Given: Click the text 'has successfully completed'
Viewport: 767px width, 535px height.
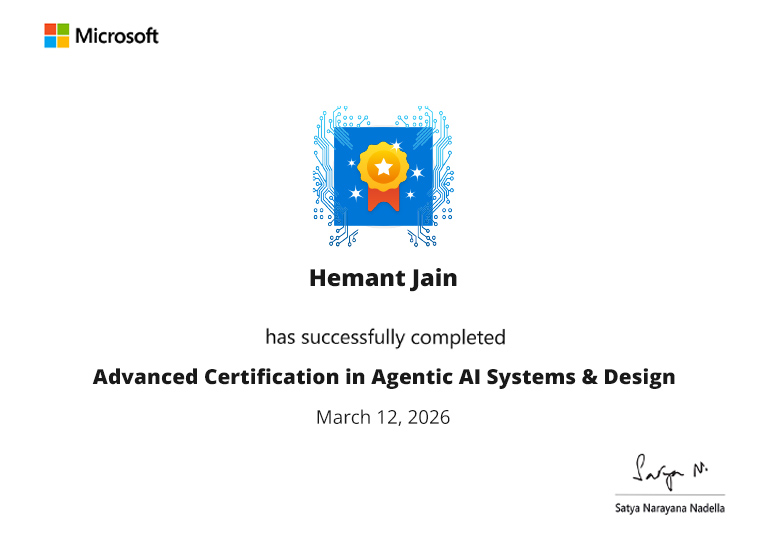Looking at the screenshot, I should click(x=385, y=337).
